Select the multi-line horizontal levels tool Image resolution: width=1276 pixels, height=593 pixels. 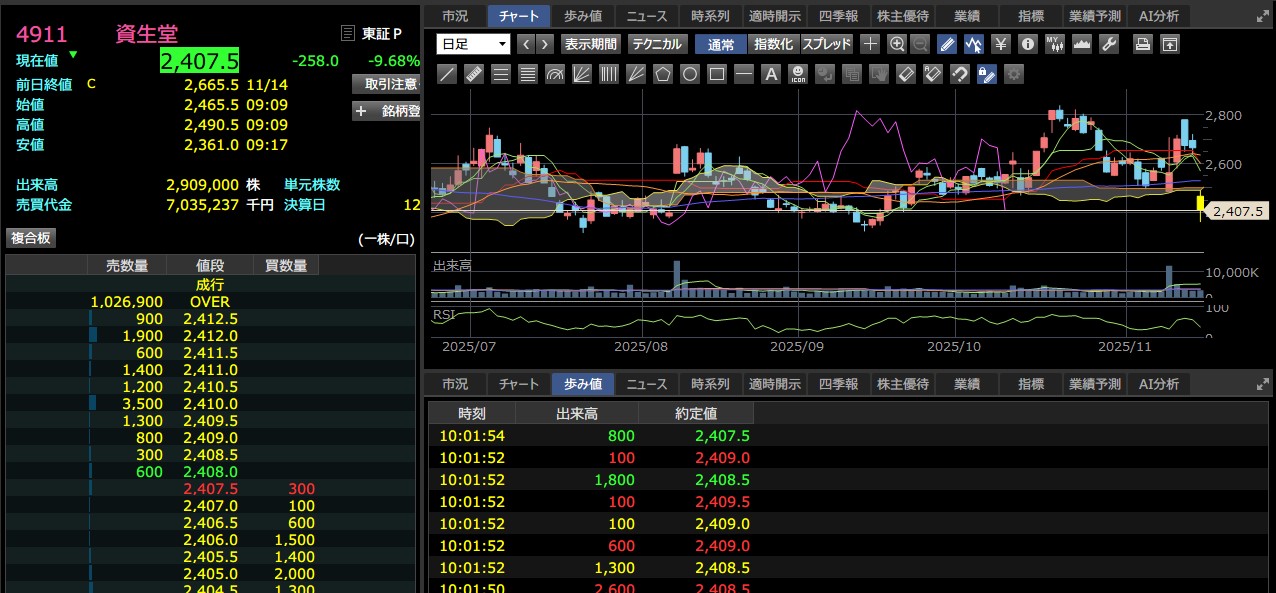click(x=529, y=74)
